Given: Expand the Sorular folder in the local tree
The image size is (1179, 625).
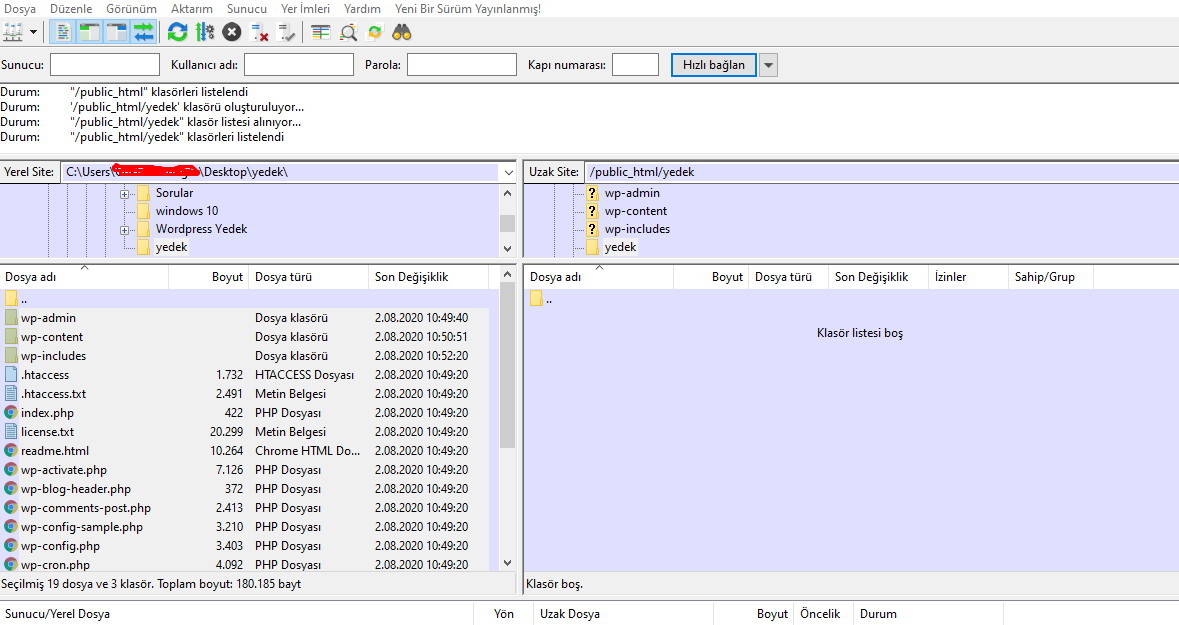Looking at the screenshot, I should [x=125, y=194].
